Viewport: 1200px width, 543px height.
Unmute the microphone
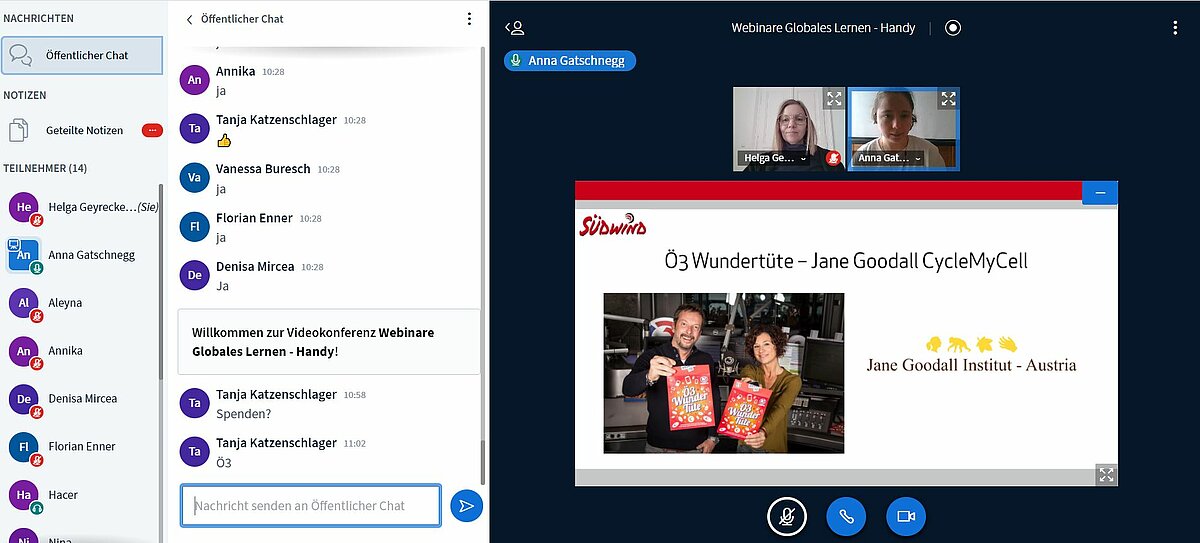point(787,516)
